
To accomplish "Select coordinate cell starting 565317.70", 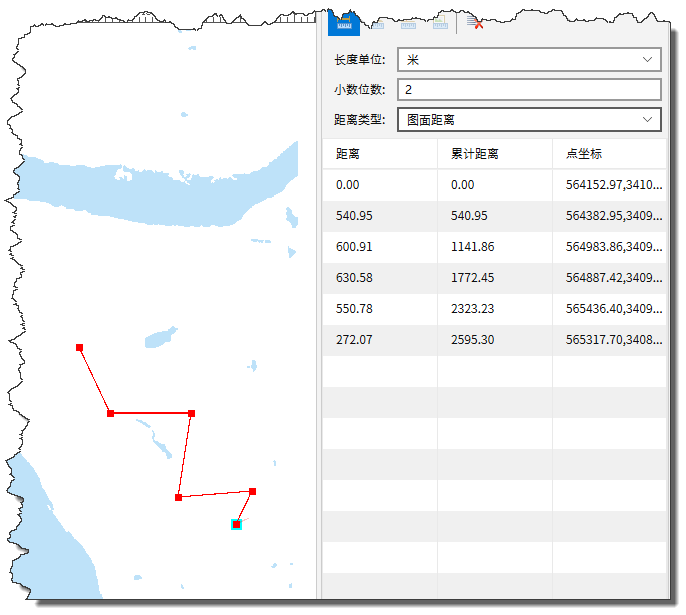I will pyautogui.click(x=609, y=340).
